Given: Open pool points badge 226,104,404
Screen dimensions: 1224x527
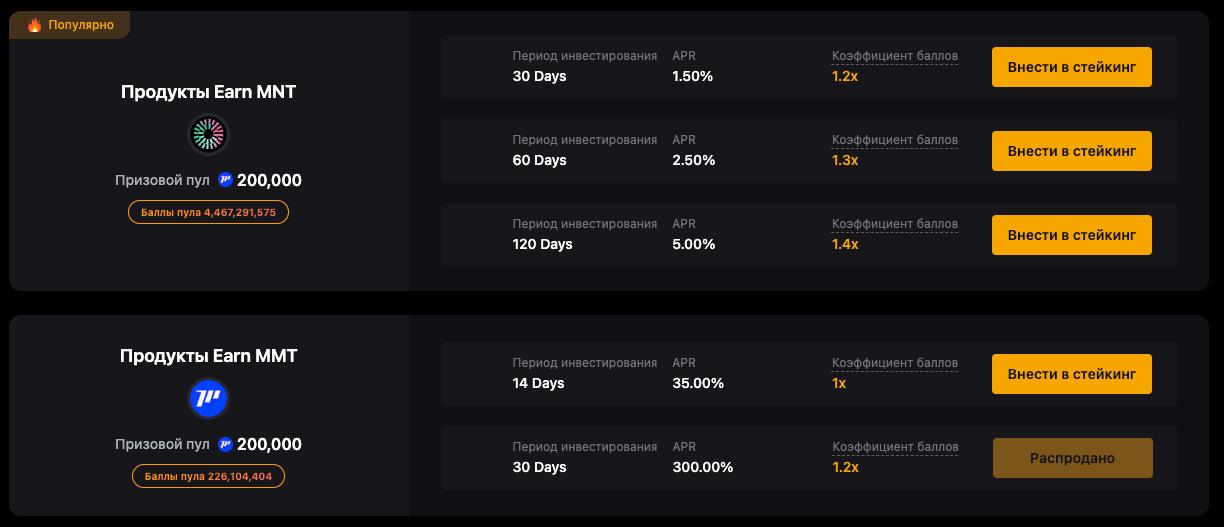Looking at the screenshot, I should click(208, 476).
